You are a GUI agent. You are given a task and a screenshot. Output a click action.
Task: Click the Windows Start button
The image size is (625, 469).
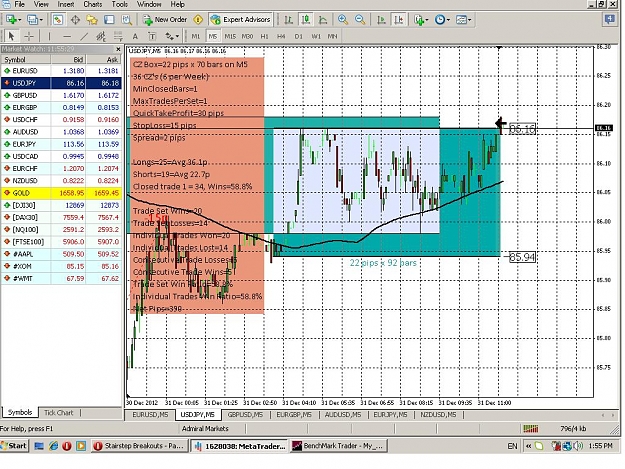pos(14,446)
